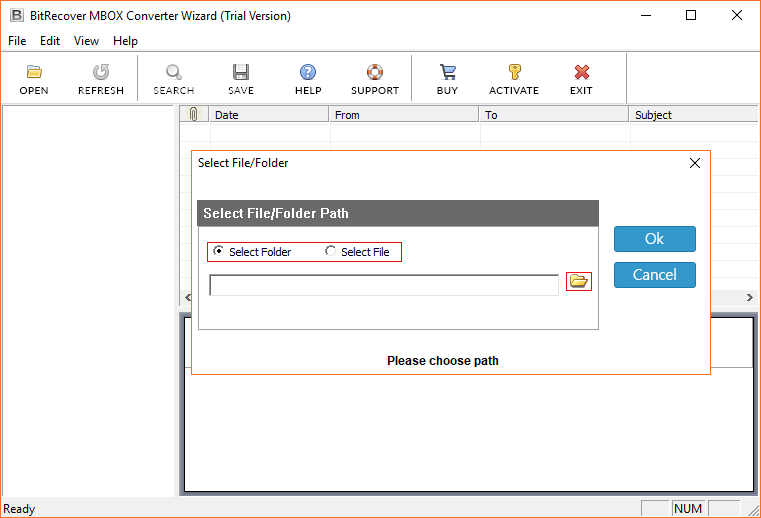Close the Select File/Folder dialog
The image size is (761, 518).
[695, 162]
